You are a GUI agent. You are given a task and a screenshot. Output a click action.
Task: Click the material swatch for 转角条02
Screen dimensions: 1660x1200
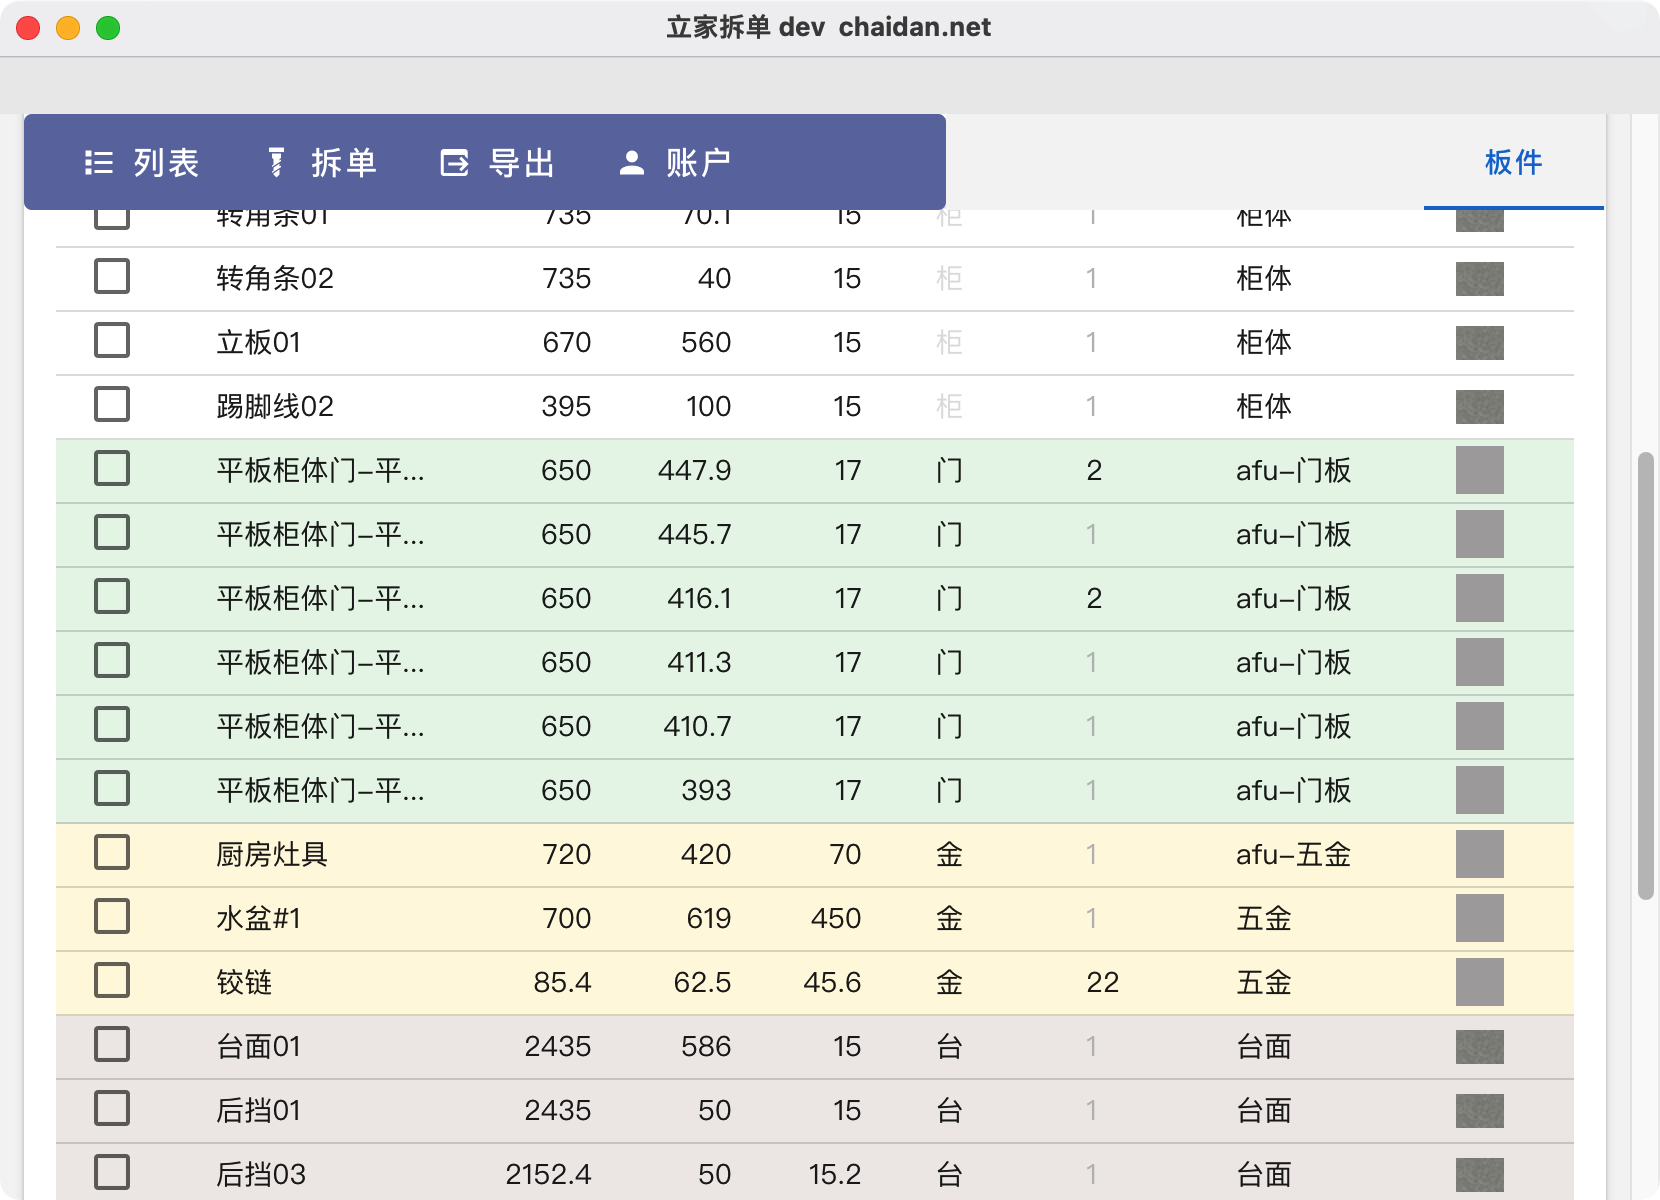point(1480,279)
